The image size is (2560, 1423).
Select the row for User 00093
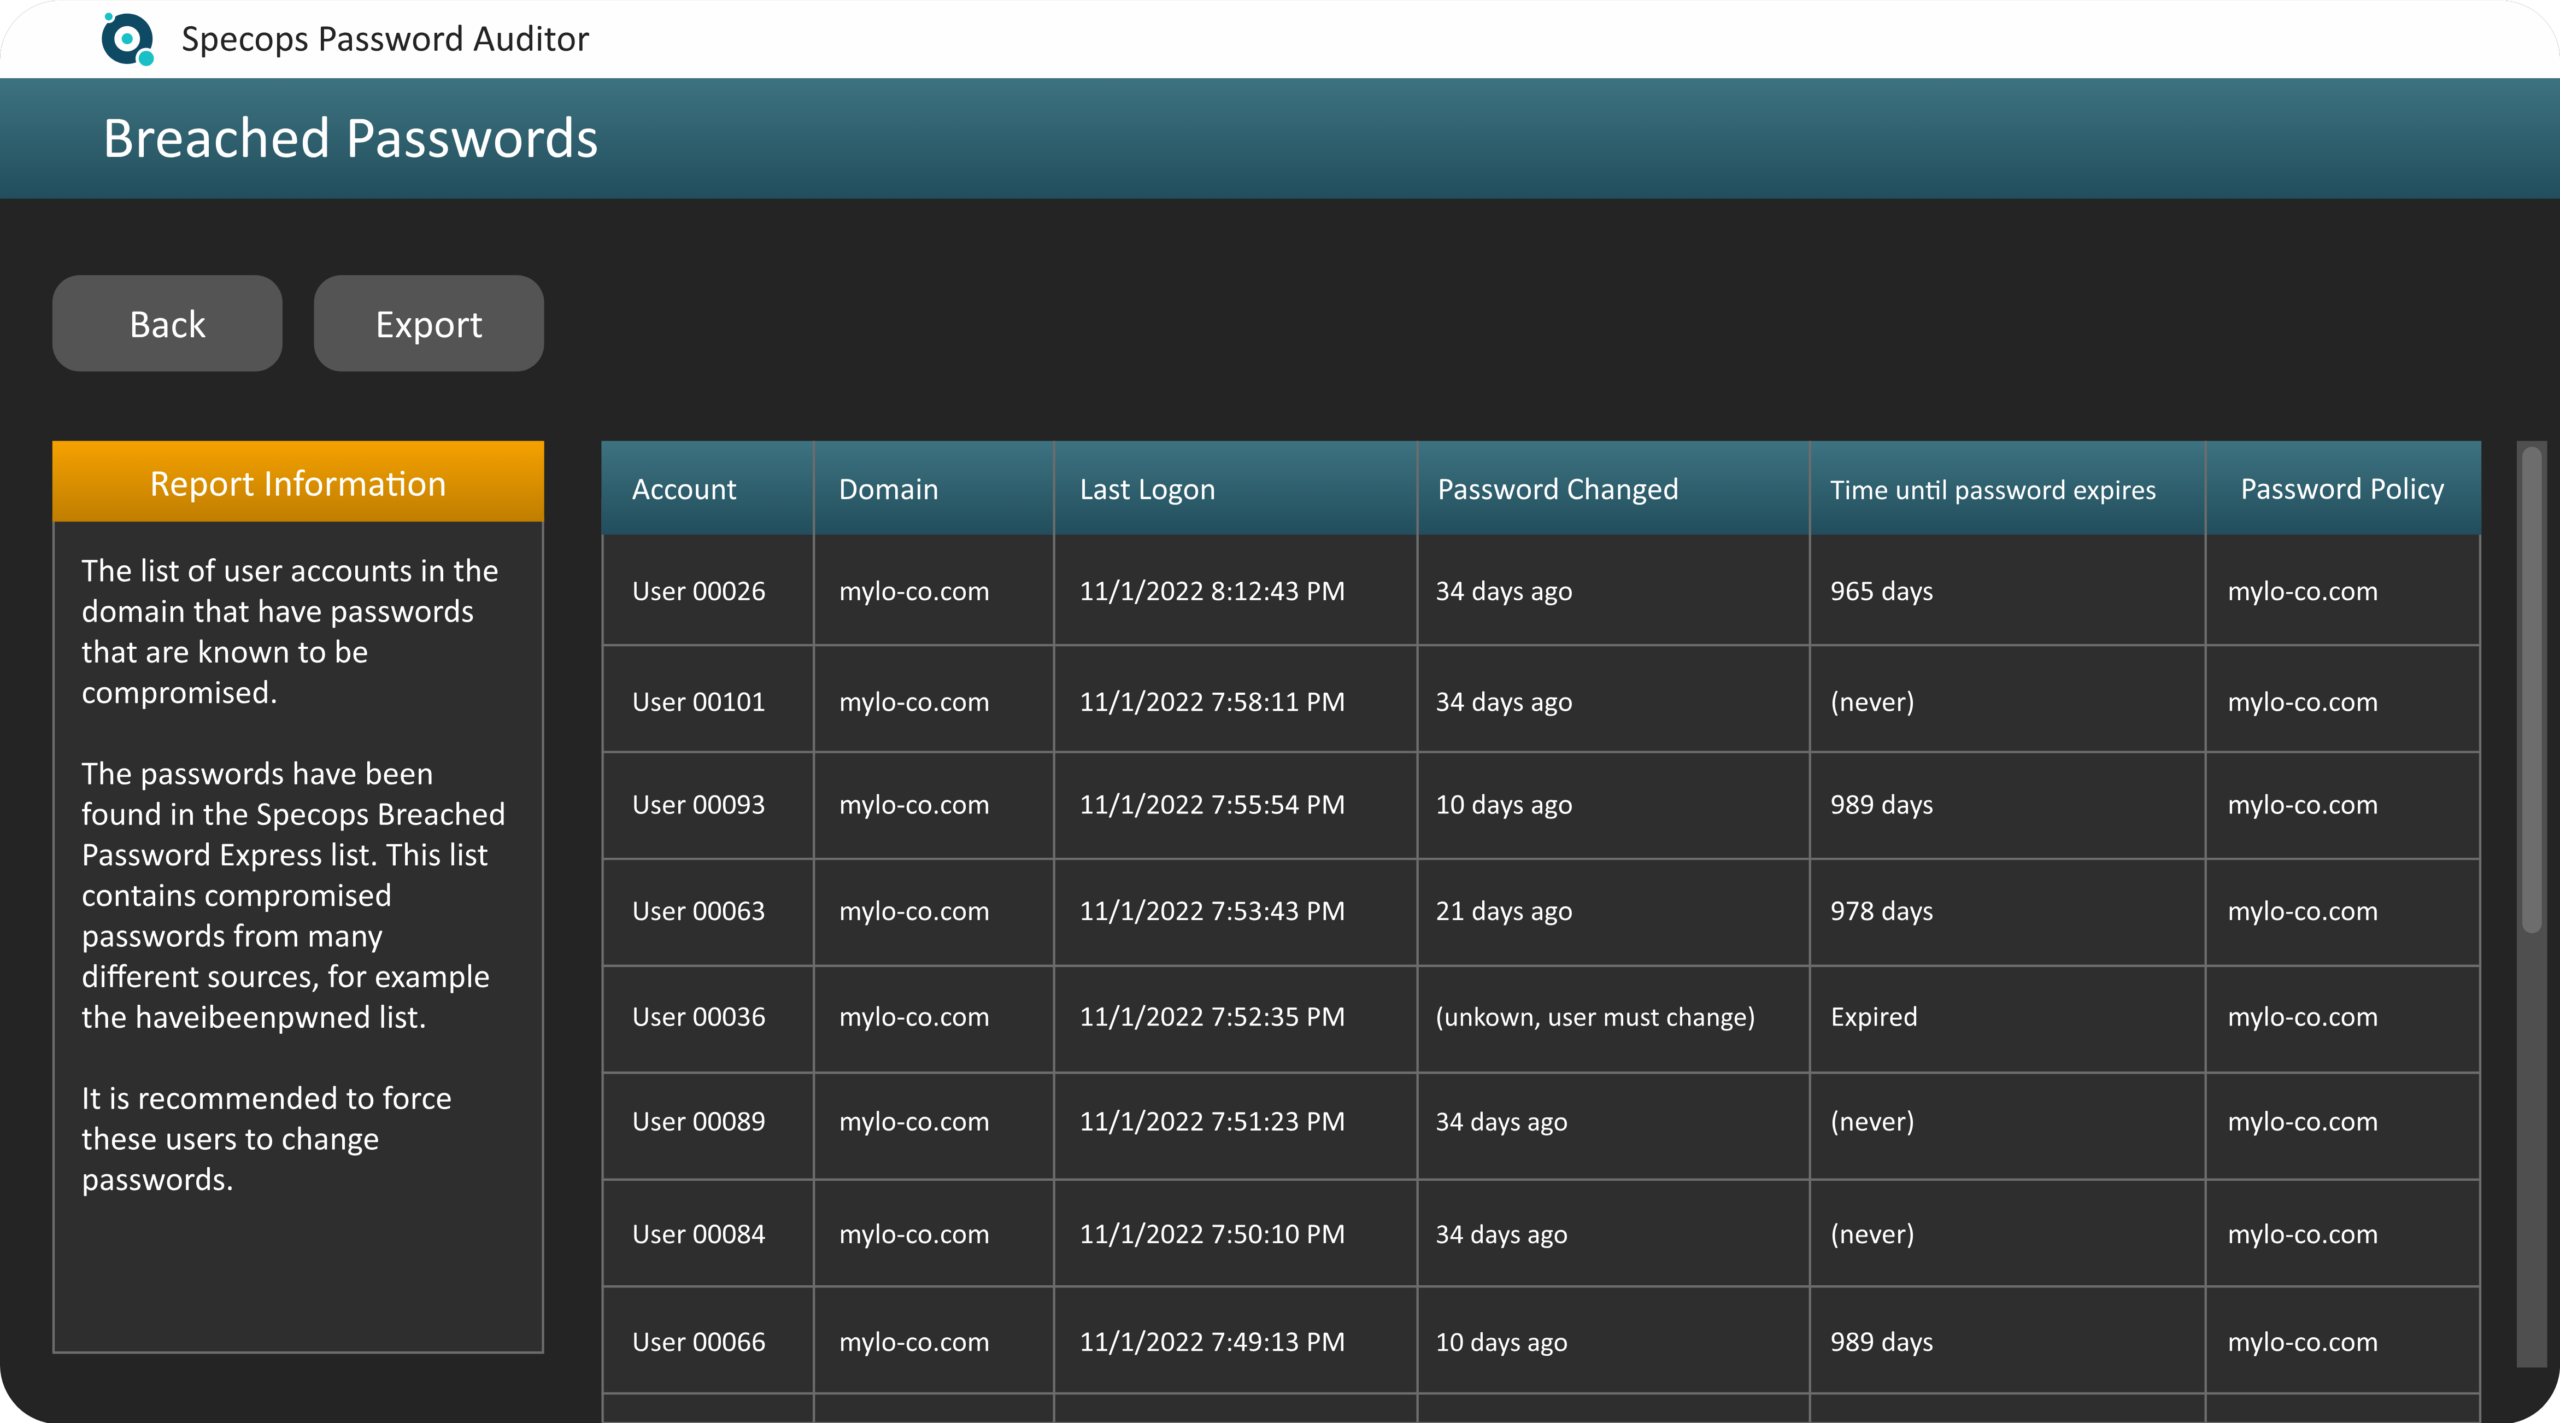coord(698,805)
